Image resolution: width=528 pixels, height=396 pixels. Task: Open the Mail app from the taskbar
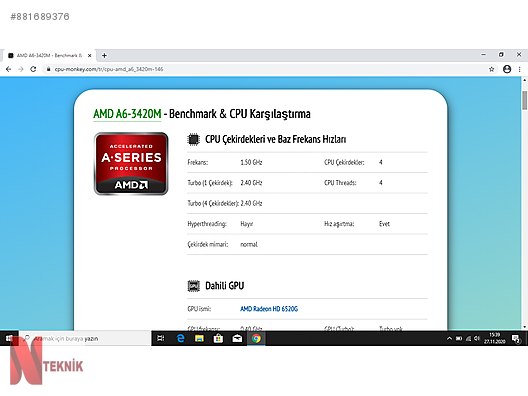click(x=237, y=338)
